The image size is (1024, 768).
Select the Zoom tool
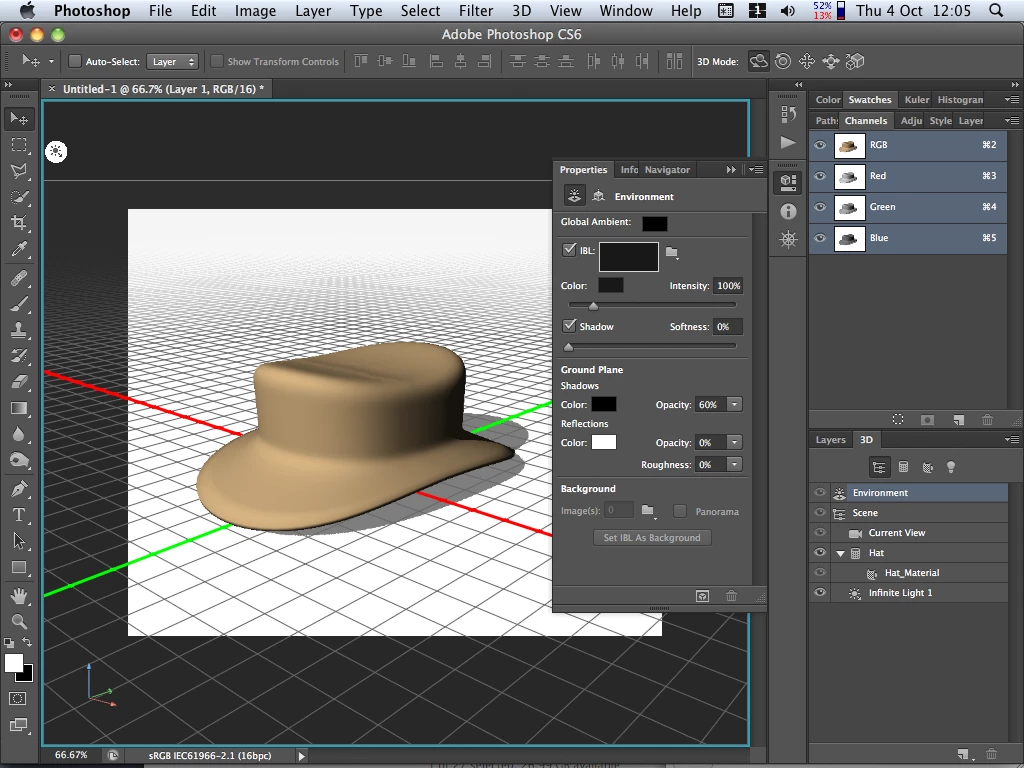point(19,621)
